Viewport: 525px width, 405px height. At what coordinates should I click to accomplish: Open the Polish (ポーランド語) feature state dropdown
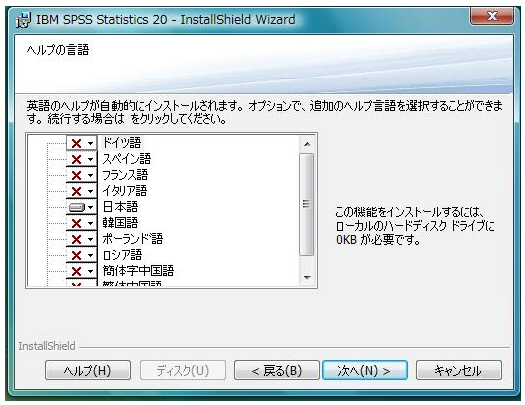[81, 239]
